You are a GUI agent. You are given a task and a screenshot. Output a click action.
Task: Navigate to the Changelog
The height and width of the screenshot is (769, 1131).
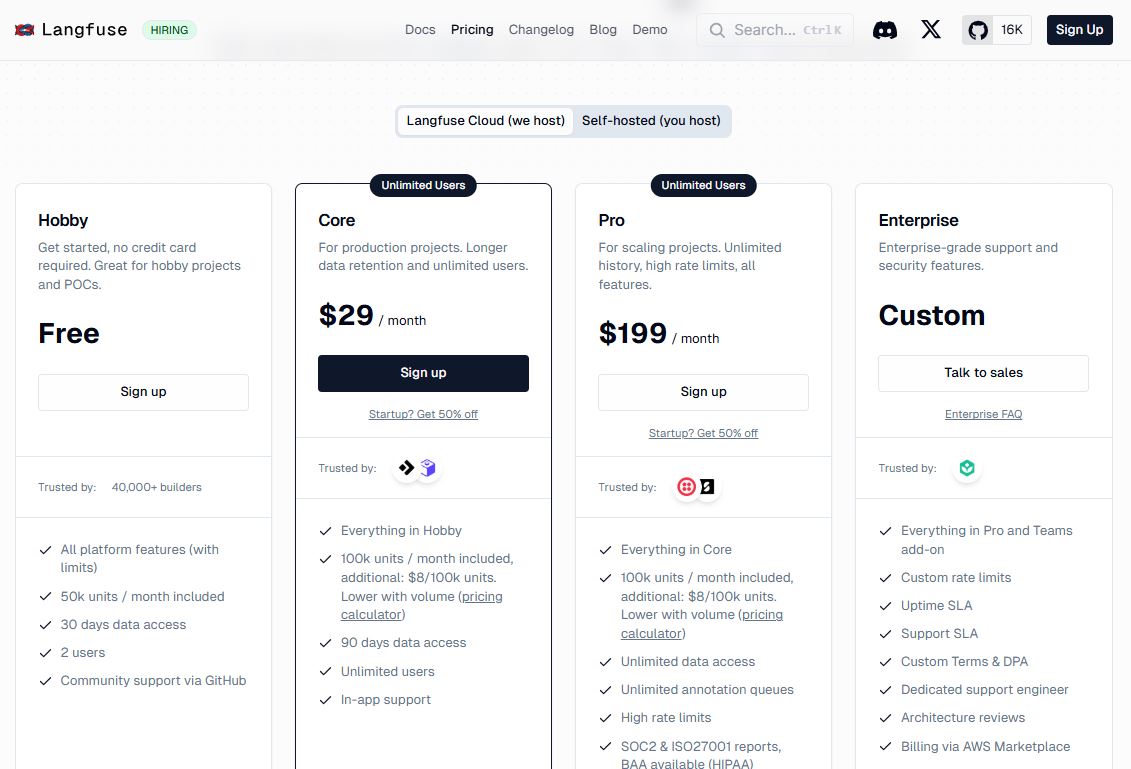coord(541,30)
